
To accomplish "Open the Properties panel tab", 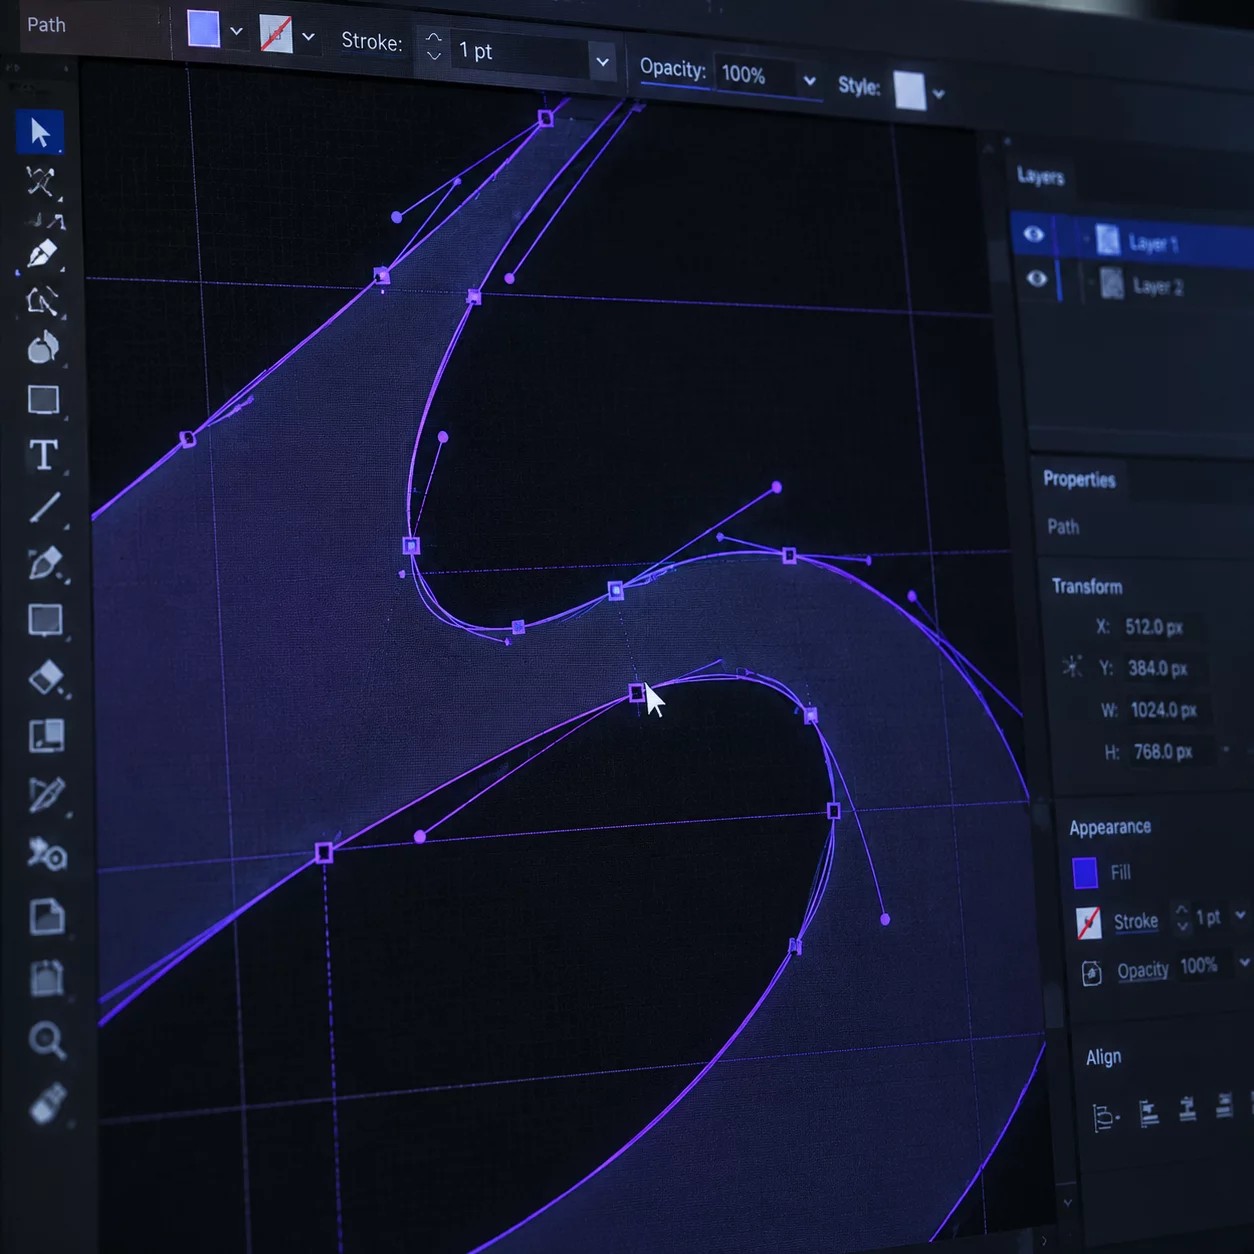I will pos(1079,479).
